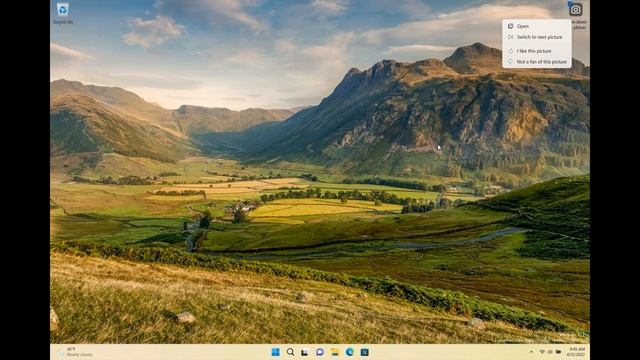Select Not a fan of this picture
This screenshot has height=360, width=640.
click(x=537, y=62)
